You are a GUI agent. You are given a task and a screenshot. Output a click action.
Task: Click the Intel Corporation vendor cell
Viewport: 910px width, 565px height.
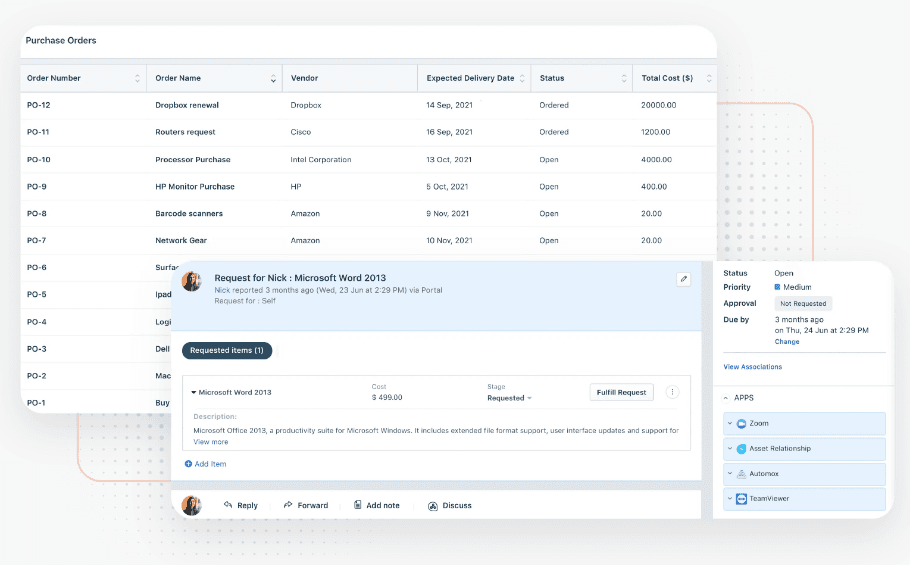click(321, 160)
